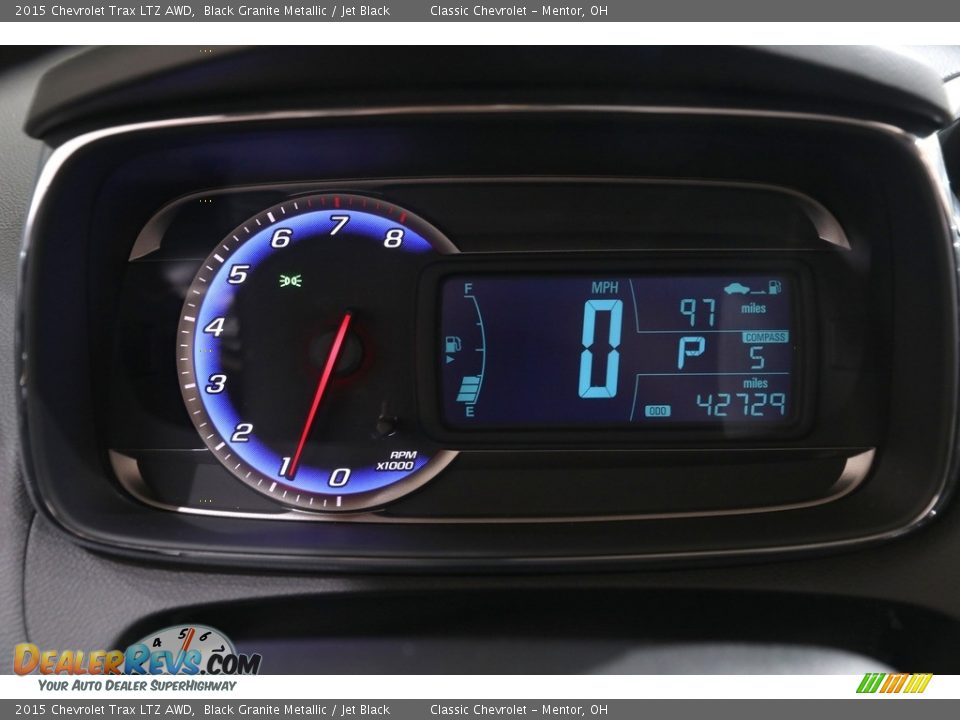The image size is (960, 720).
Task: Click the striped green-orange-yellow logo
Action: (894, 683)
